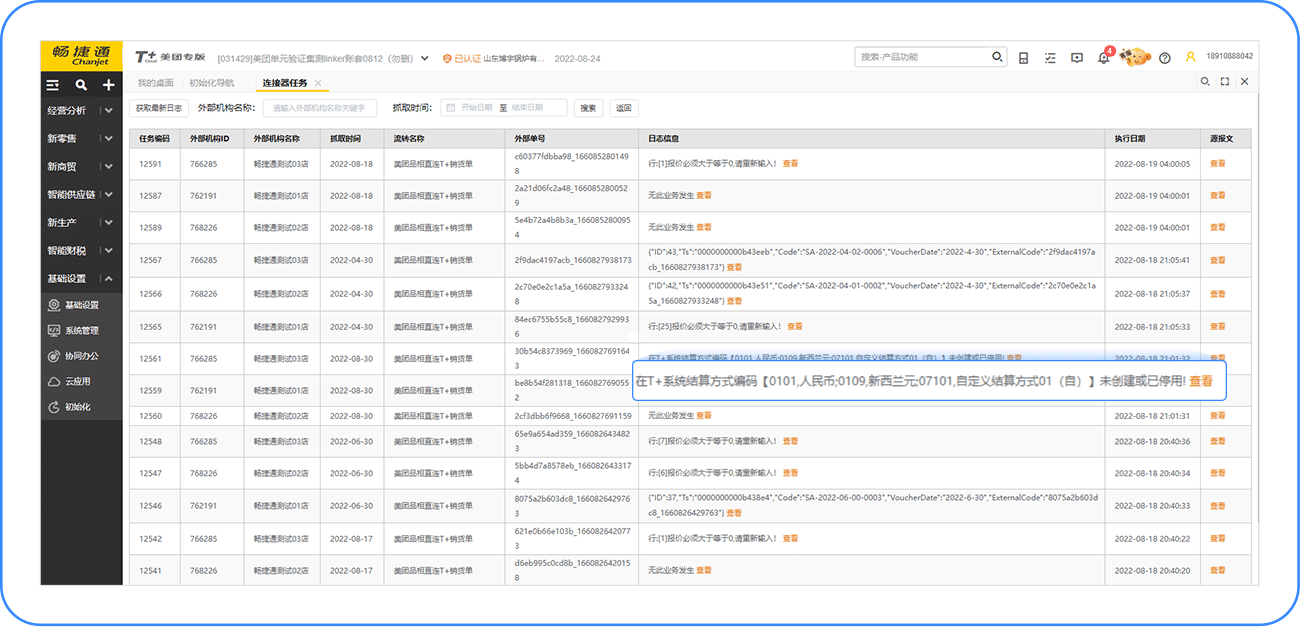1300x627 pixels.
Task: Open the task checklist icon in header
Action: (x=1049, y=58)
